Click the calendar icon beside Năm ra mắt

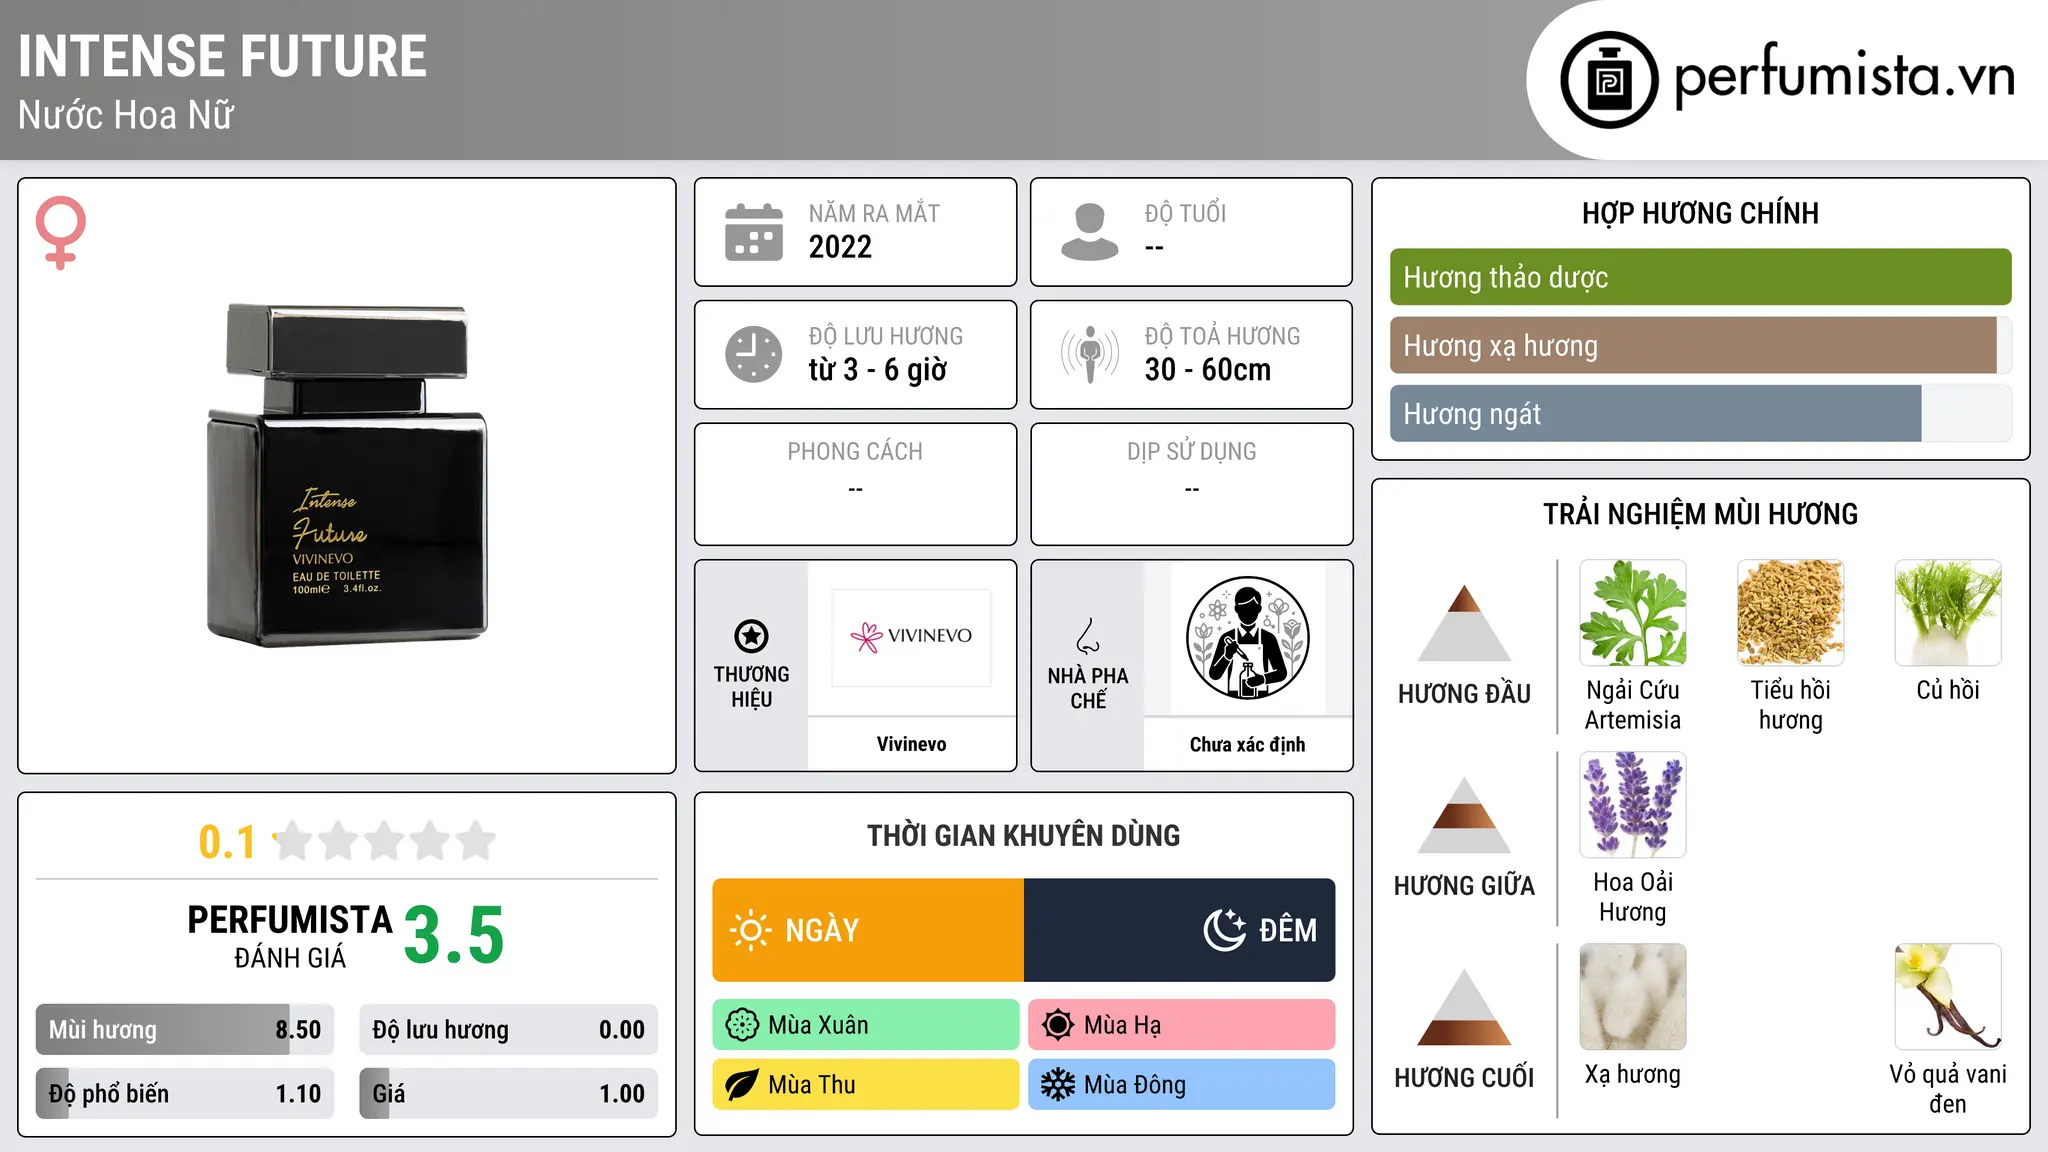pyautogui.click(x=754, y=232)
